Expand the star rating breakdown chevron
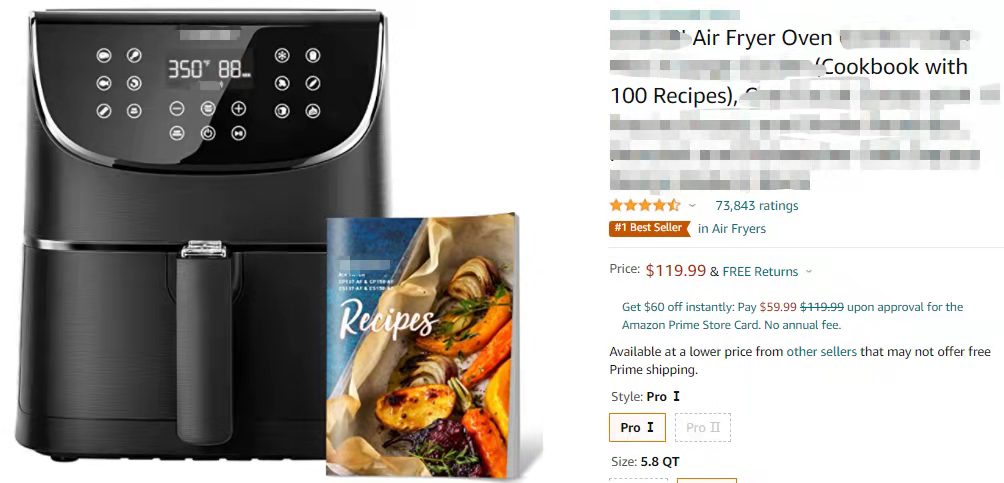The width and height of the screenshot is (1004, 483). (692, 206)
